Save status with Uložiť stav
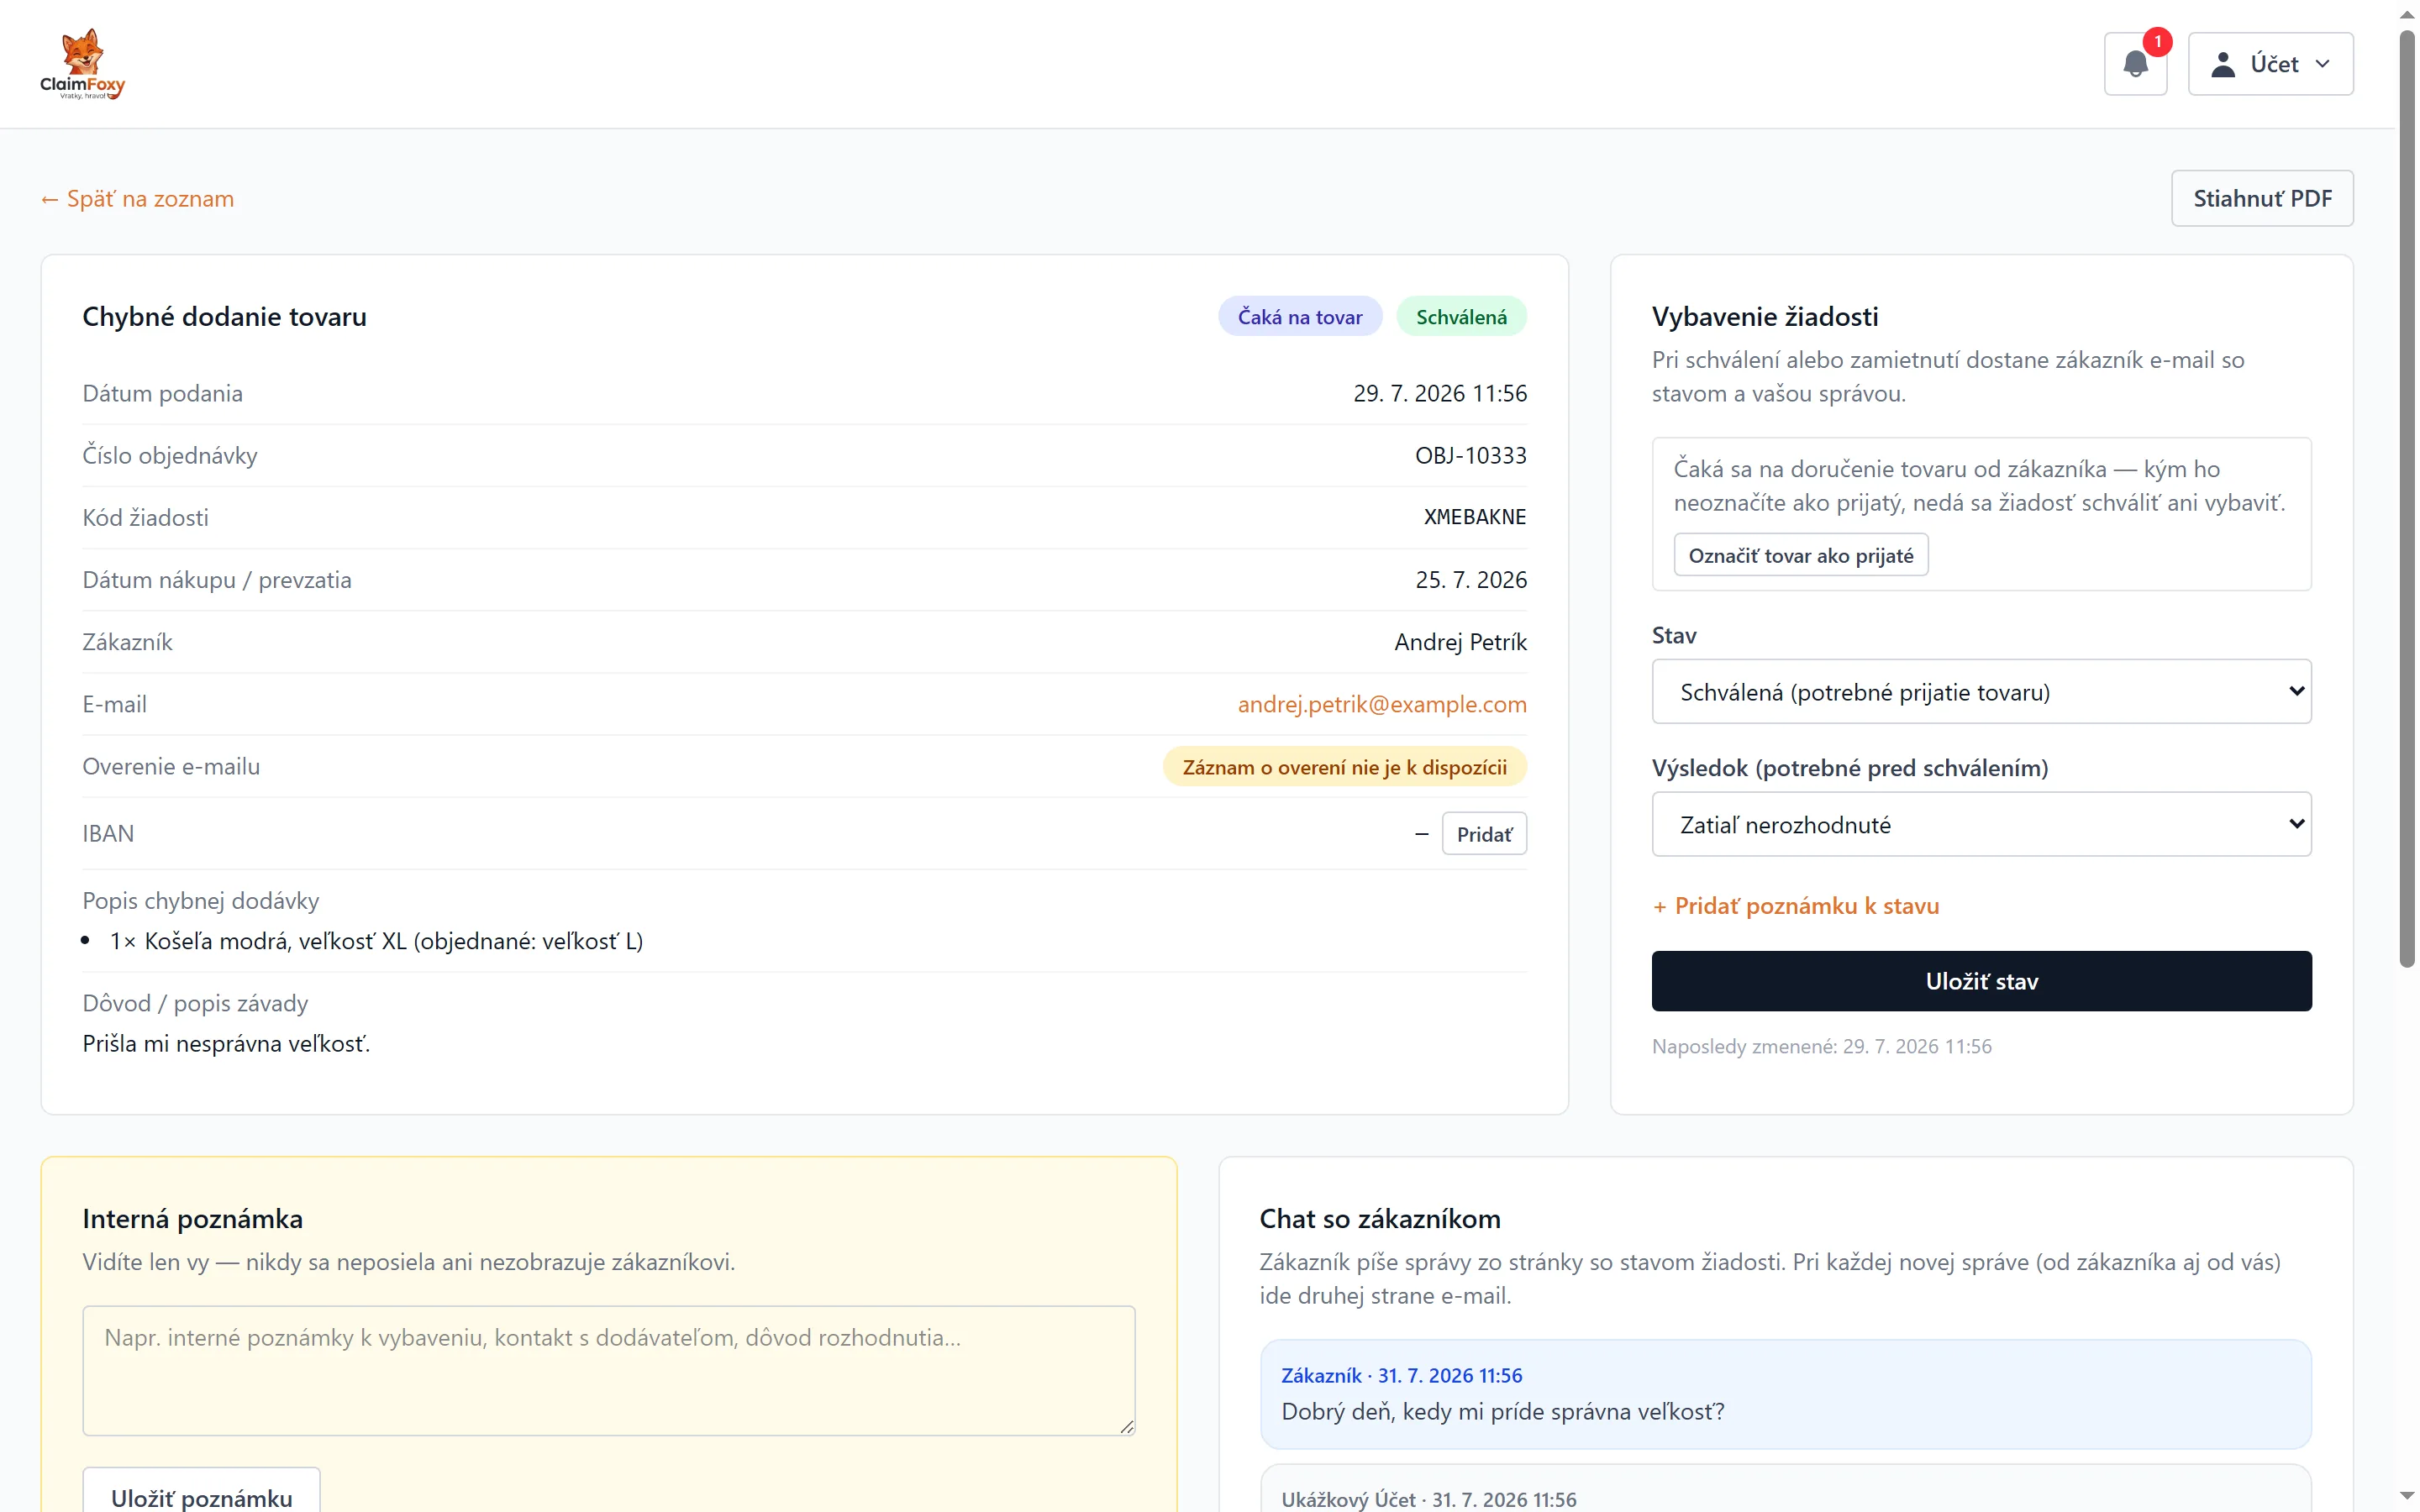 click(x=1981, y=981)
